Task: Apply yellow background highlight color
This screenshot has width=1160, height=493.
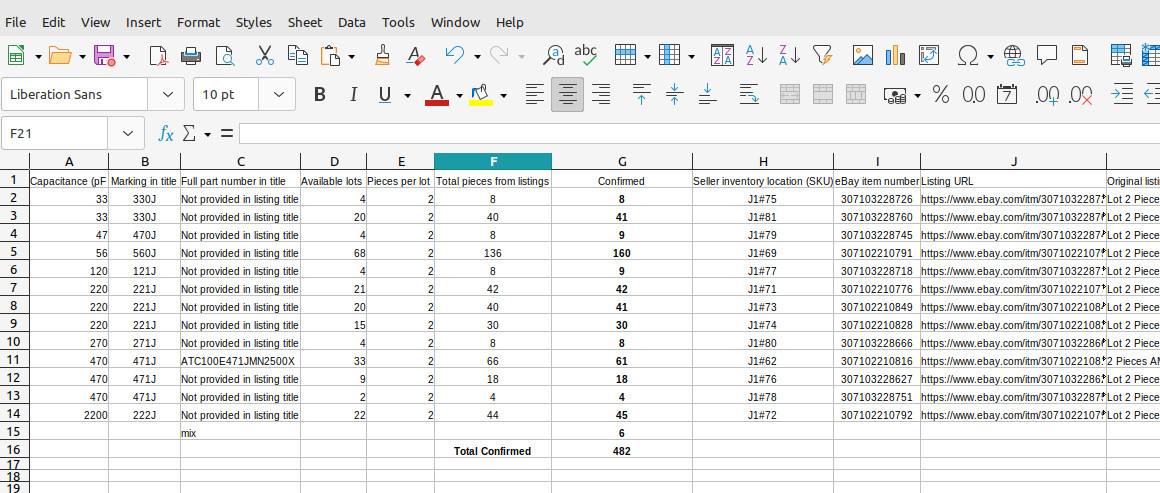Action: click(482, 95)
